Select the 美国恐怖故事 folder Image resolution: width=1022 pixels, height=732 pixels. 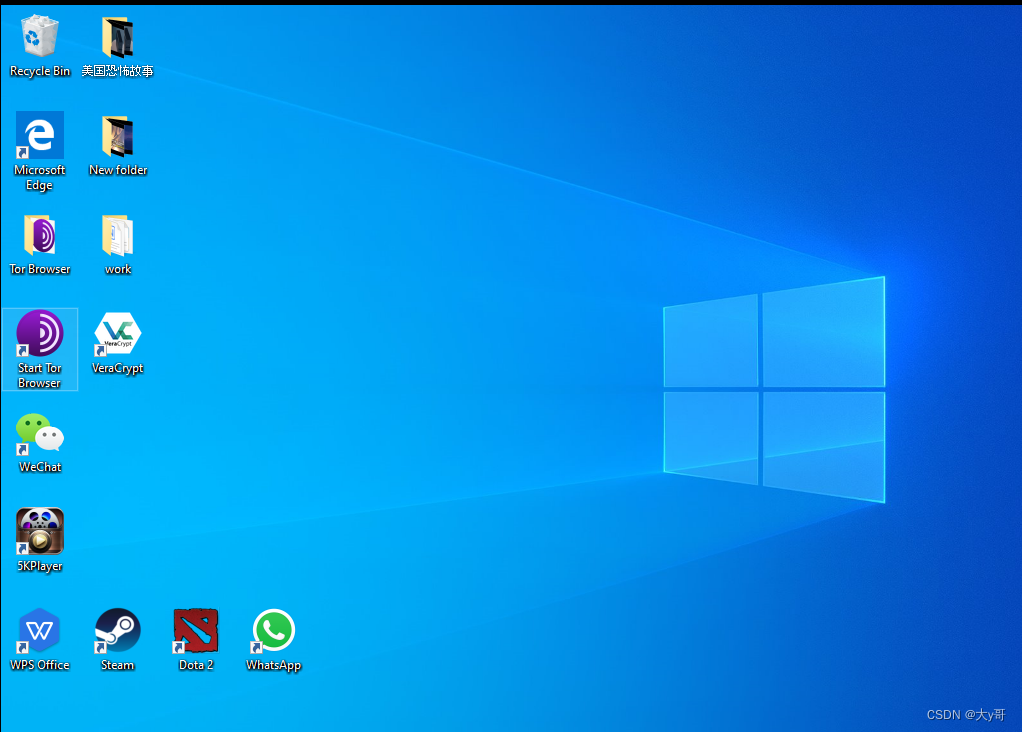117,37
